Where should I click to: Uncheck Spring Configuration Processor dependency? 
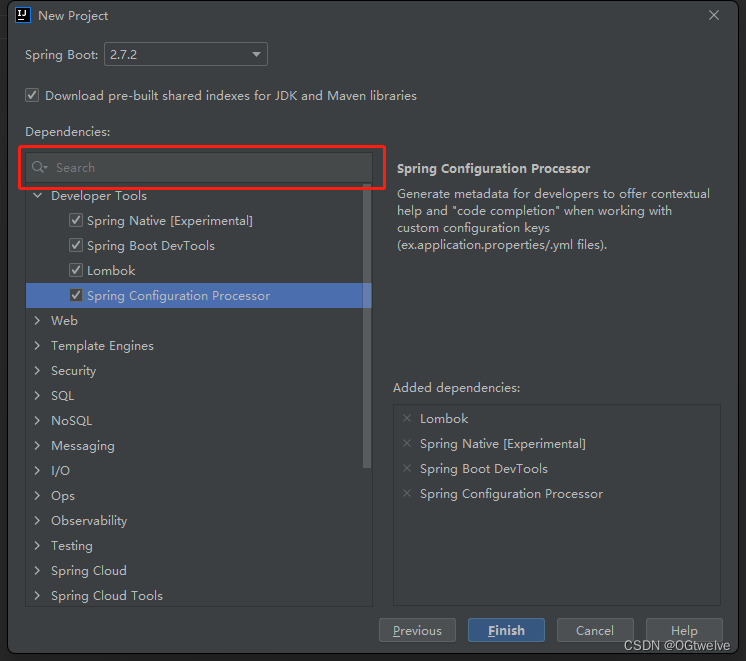tap(76, 295)
